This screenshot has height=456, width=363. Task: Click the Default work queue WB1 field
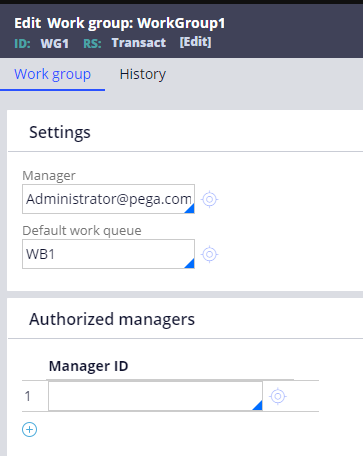click(x=108, y=254)
